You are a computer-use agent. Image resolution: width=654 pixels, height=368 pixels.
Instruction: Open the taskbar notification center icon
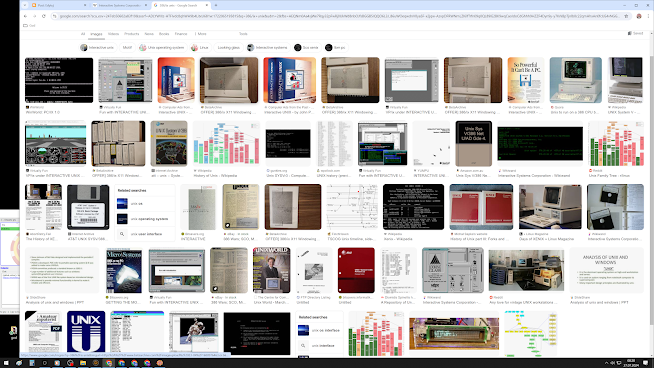(646, 363)
